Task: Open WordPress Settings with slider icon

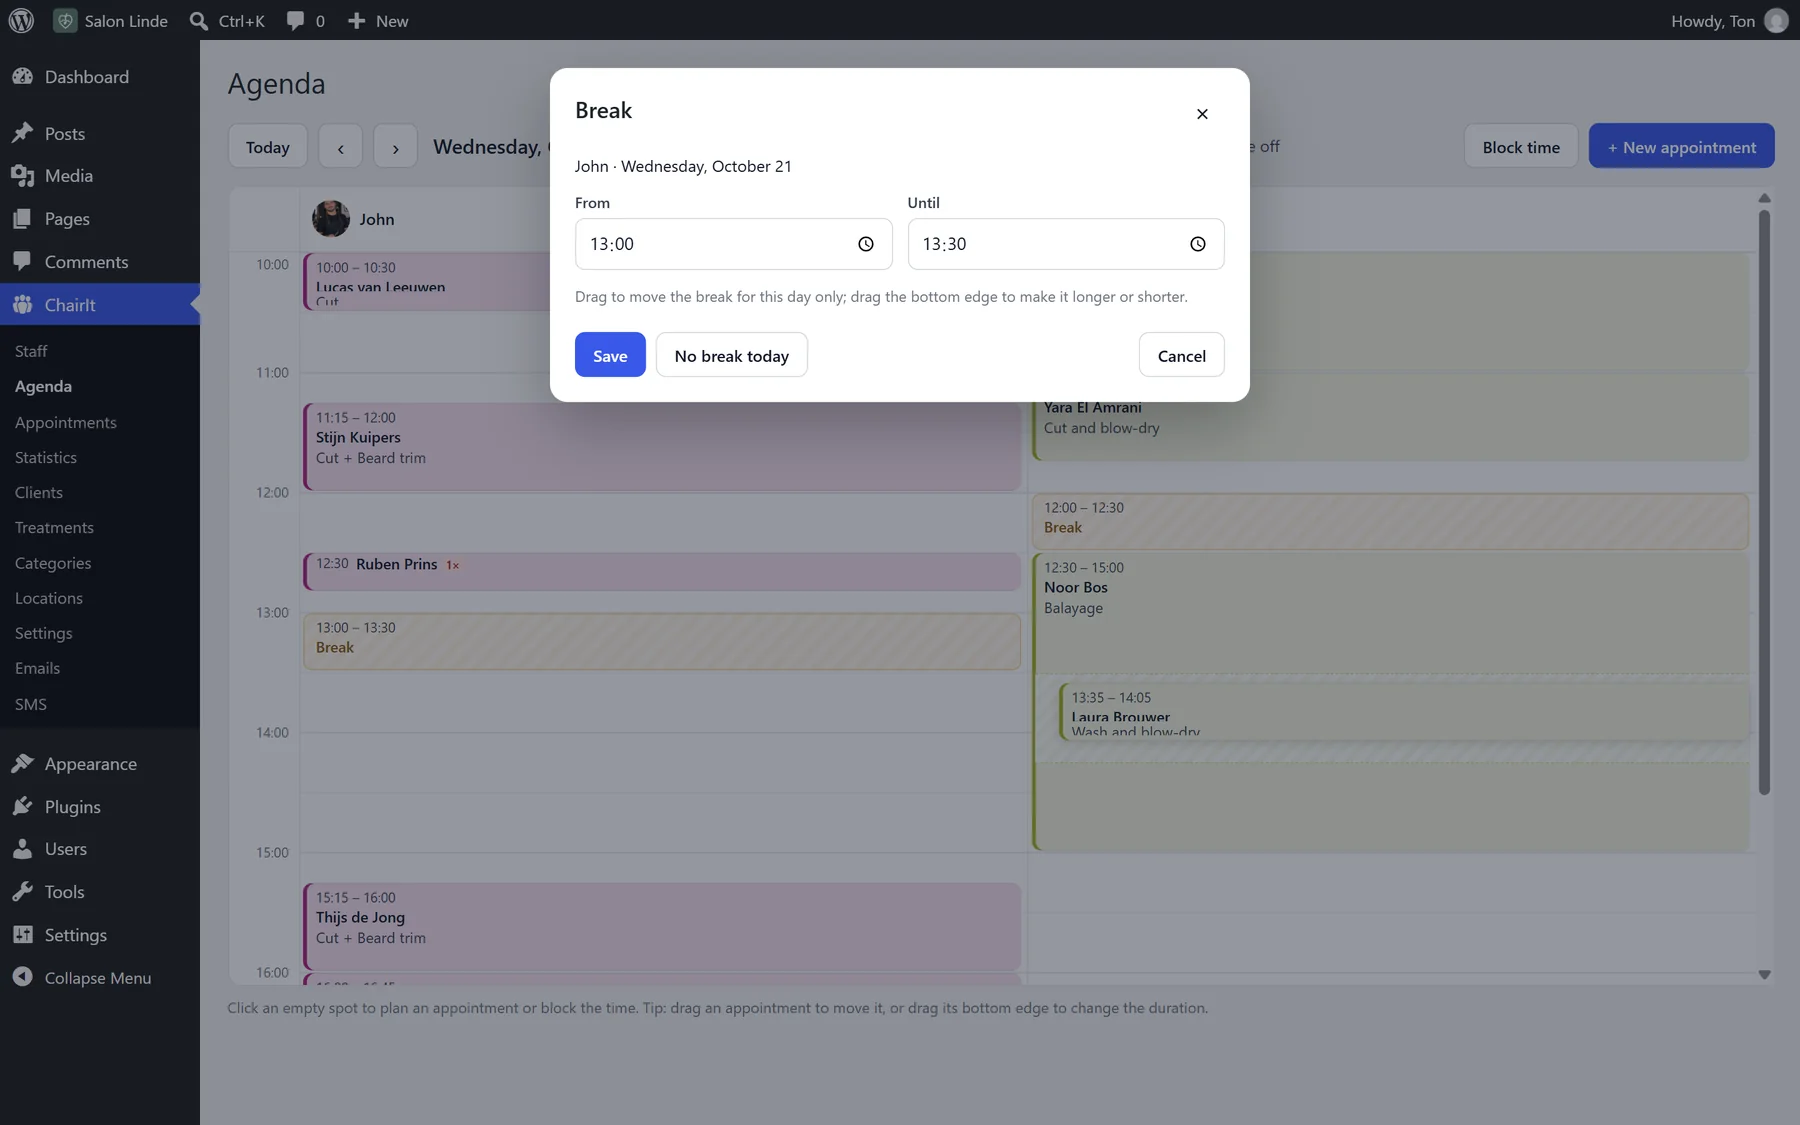Action: (100, 935)
